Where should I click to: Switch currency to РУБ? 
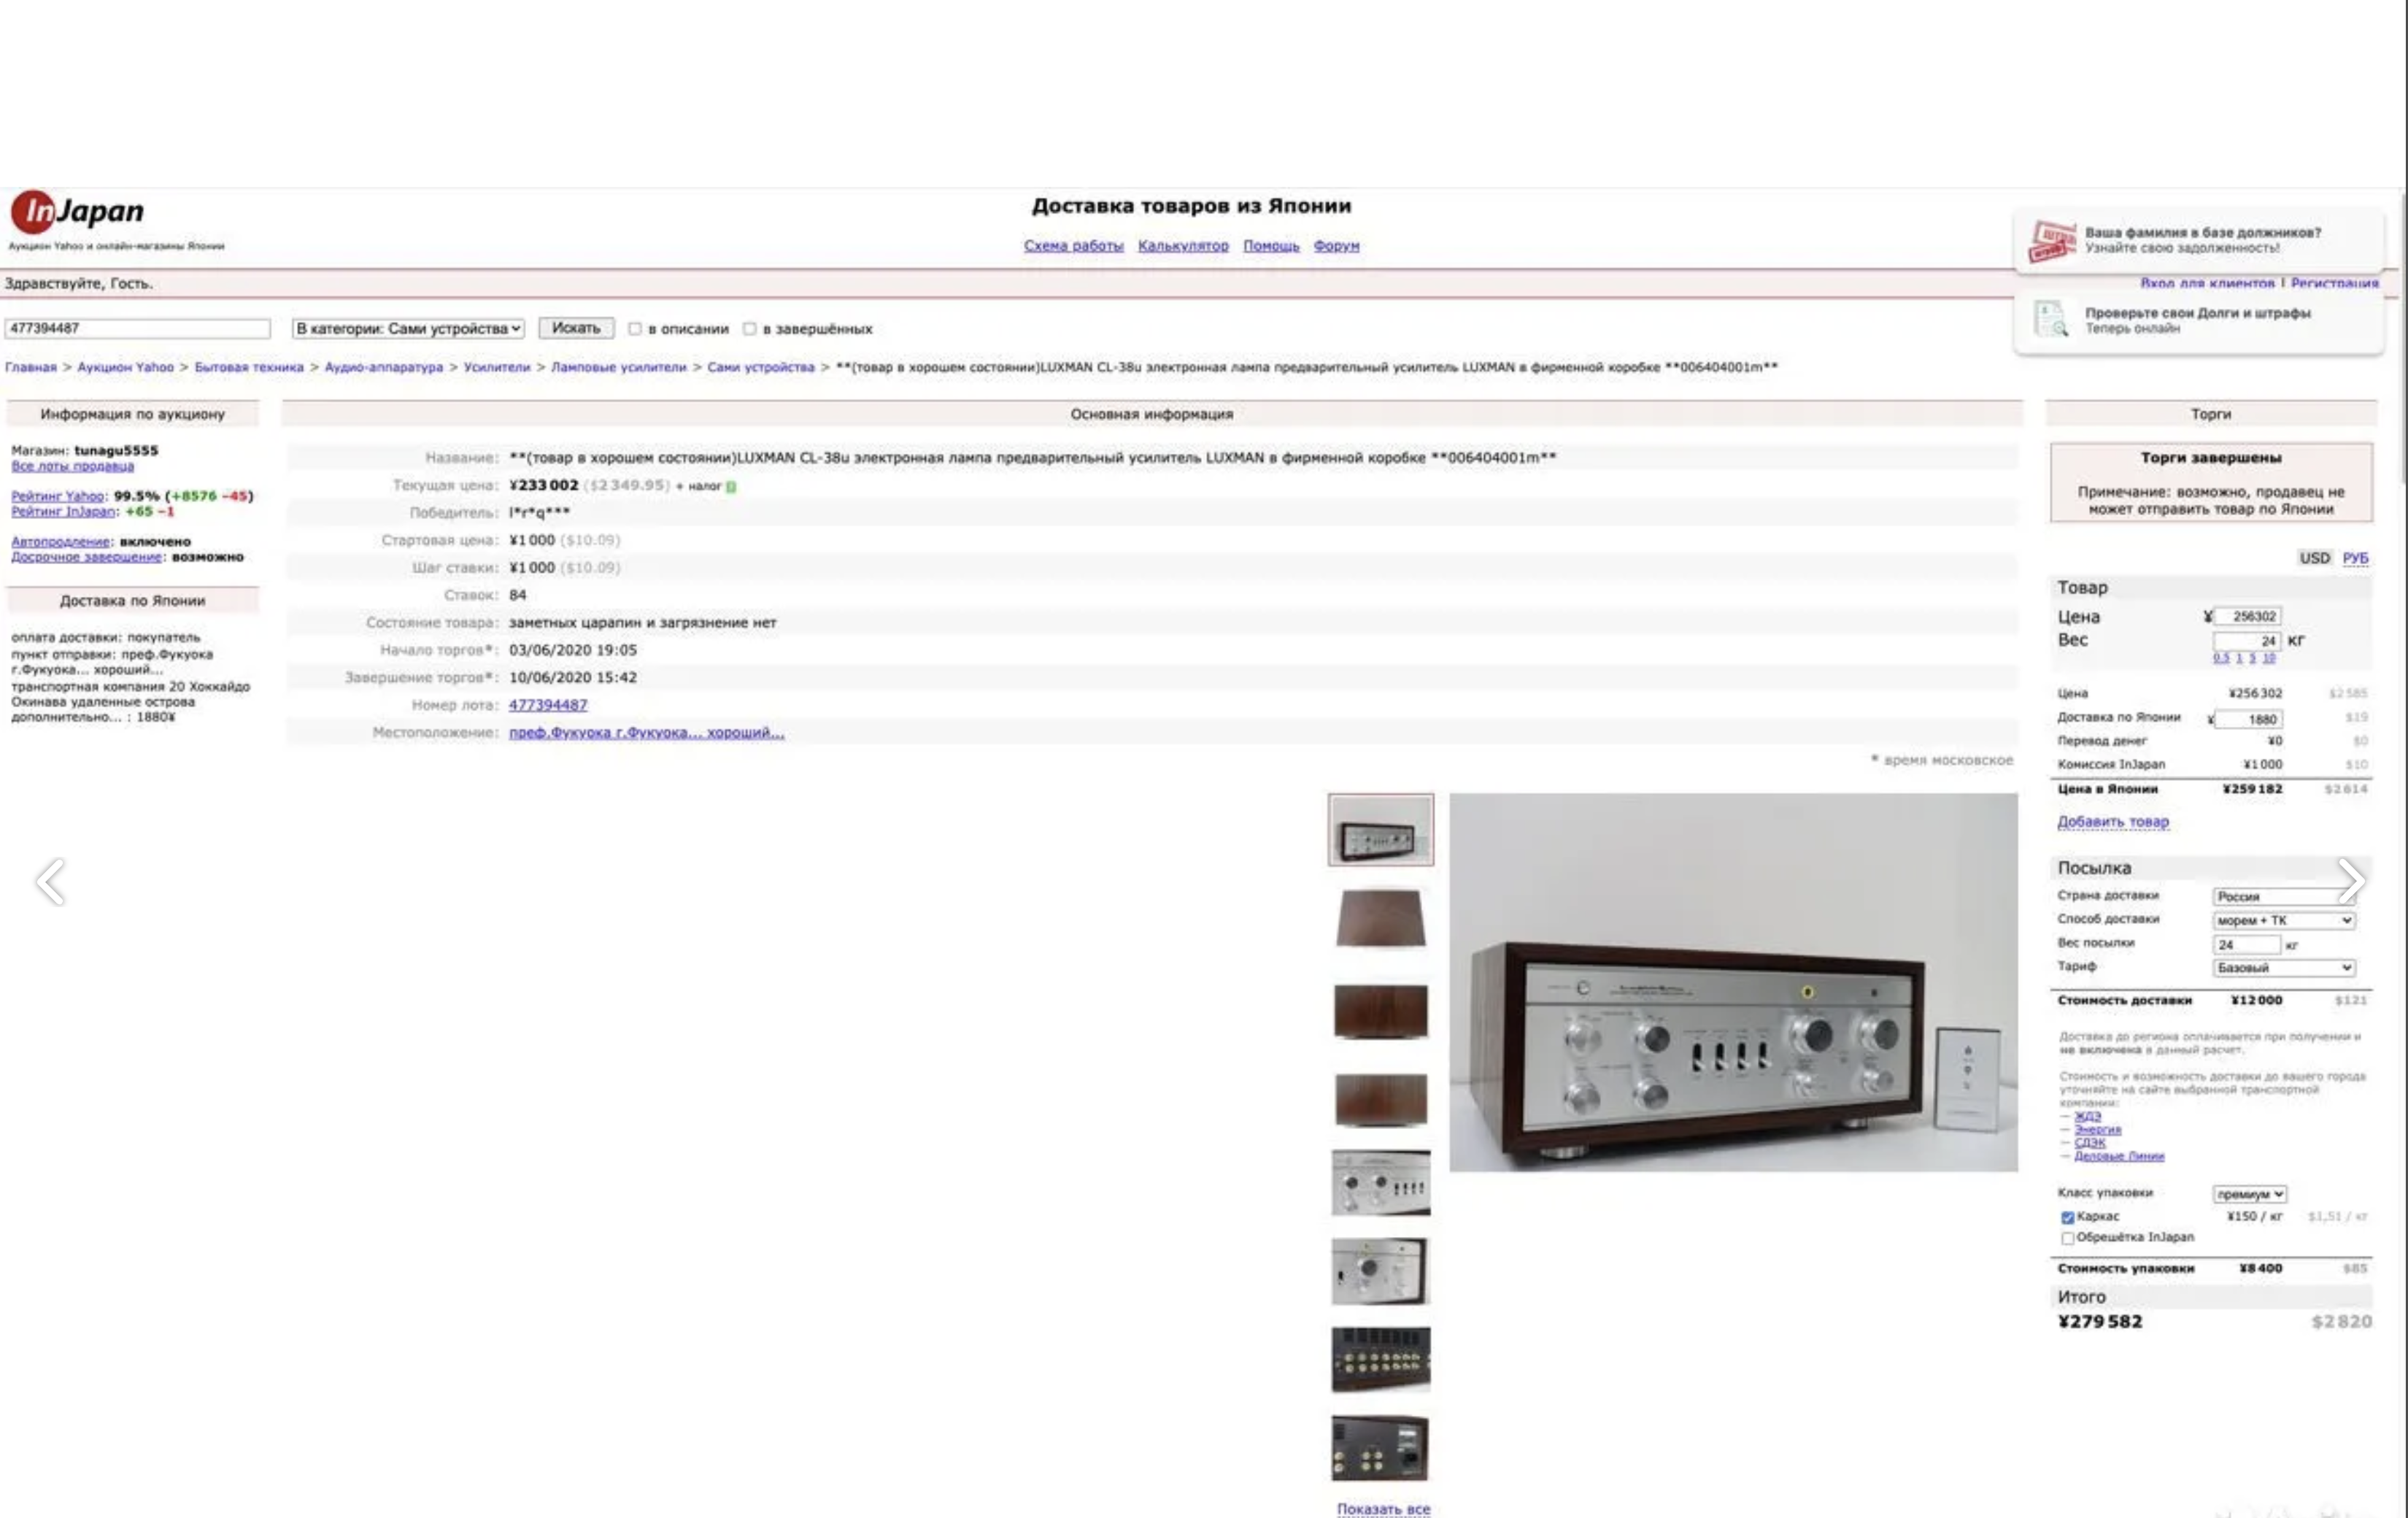click(2355, 558)
